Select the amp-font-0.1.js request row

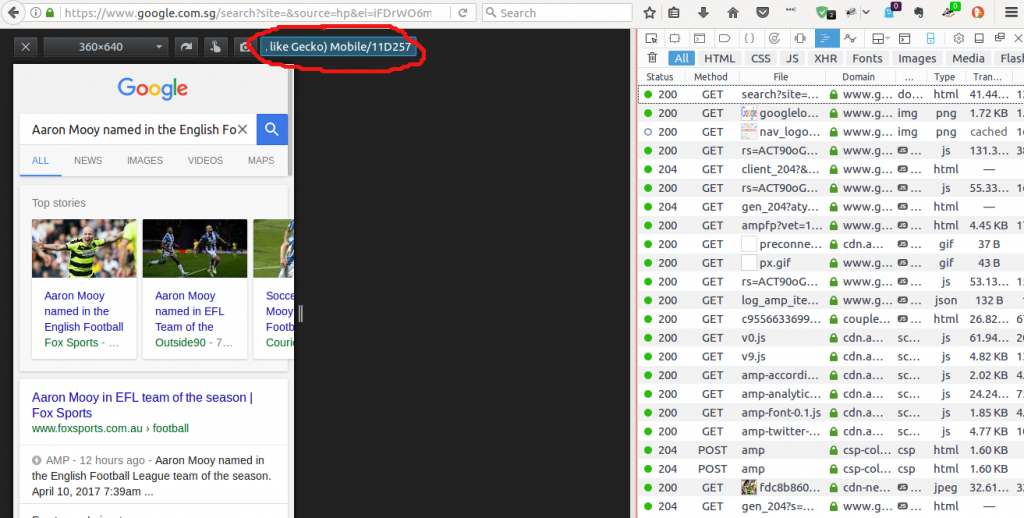click(831, 413)
